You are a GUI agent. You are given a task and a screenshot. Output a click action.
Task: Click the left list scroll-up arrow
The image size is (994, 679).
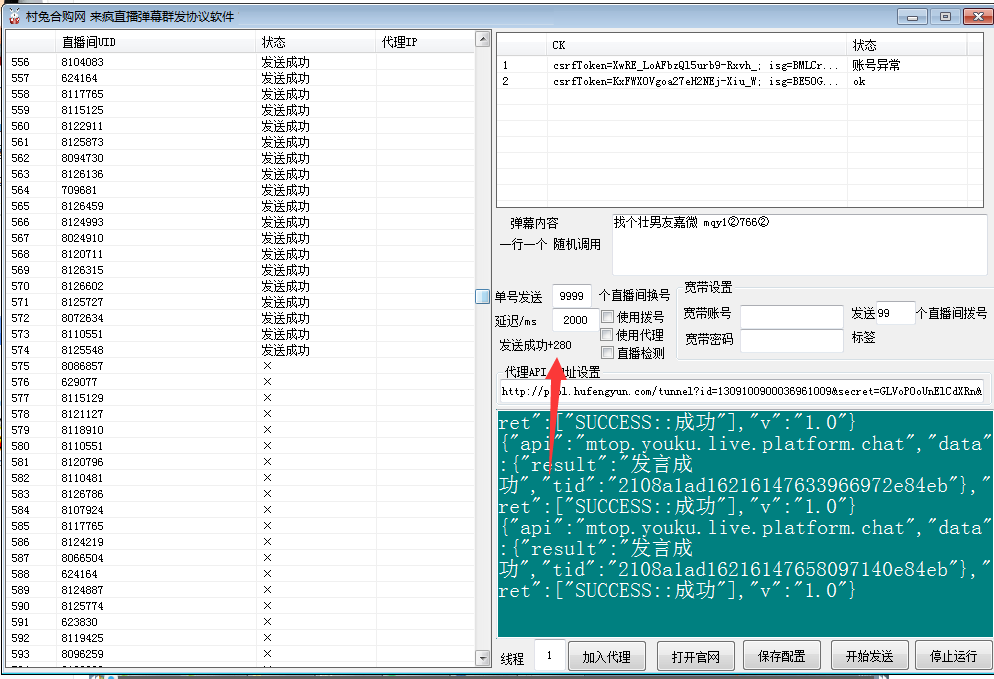[x=483, y=39]
